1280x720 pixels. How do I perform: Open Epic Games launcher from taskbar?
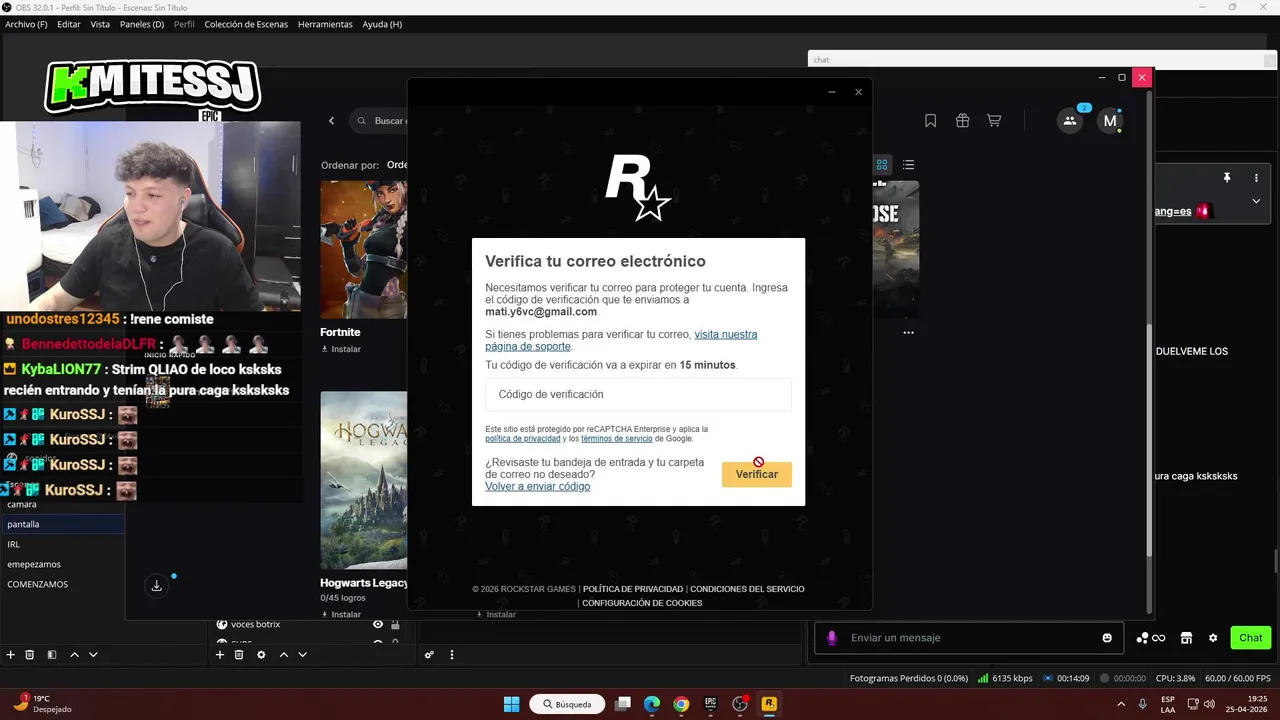710,704
